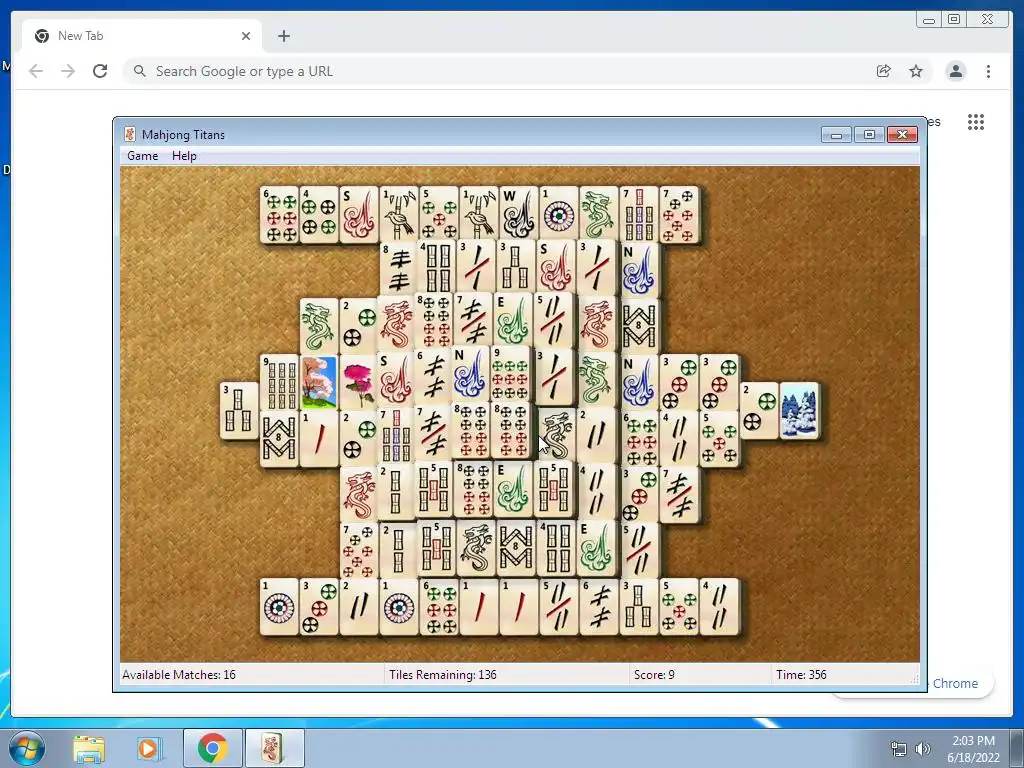This screenshot has height=768, width=1024.
Task: Open Windows Media Player from the taskbar
Action: [x=148, y=748]
